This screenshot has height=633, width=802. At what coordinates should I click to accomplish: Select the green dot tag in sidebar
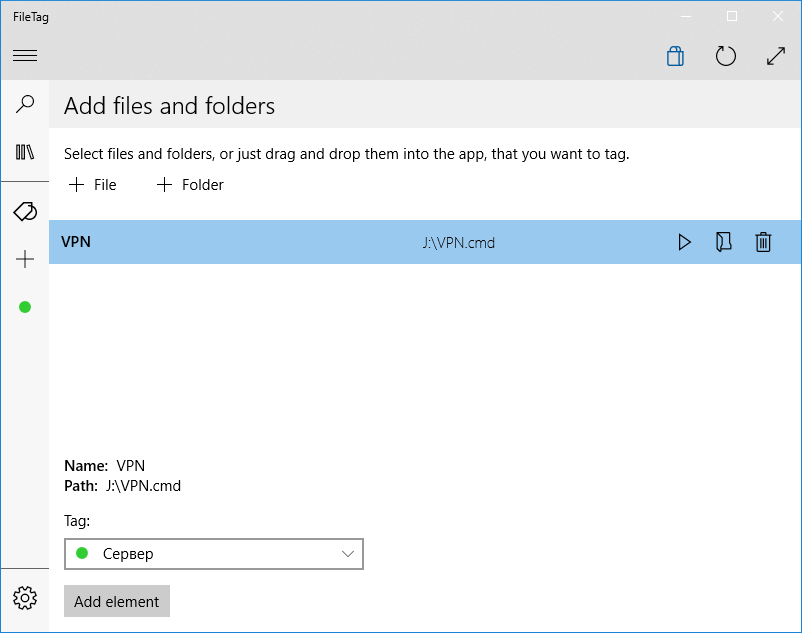25,307
